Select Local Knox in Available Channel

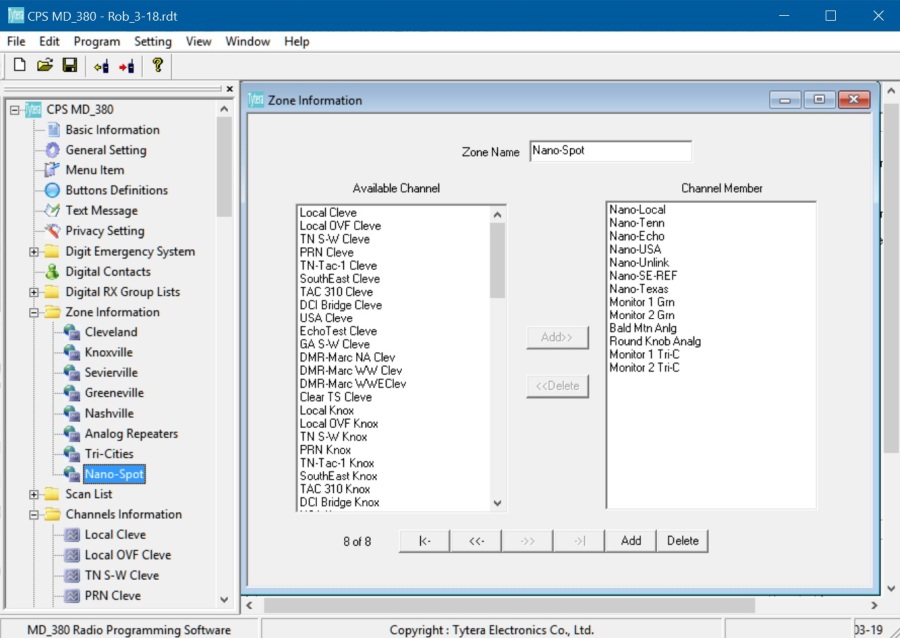327,411
